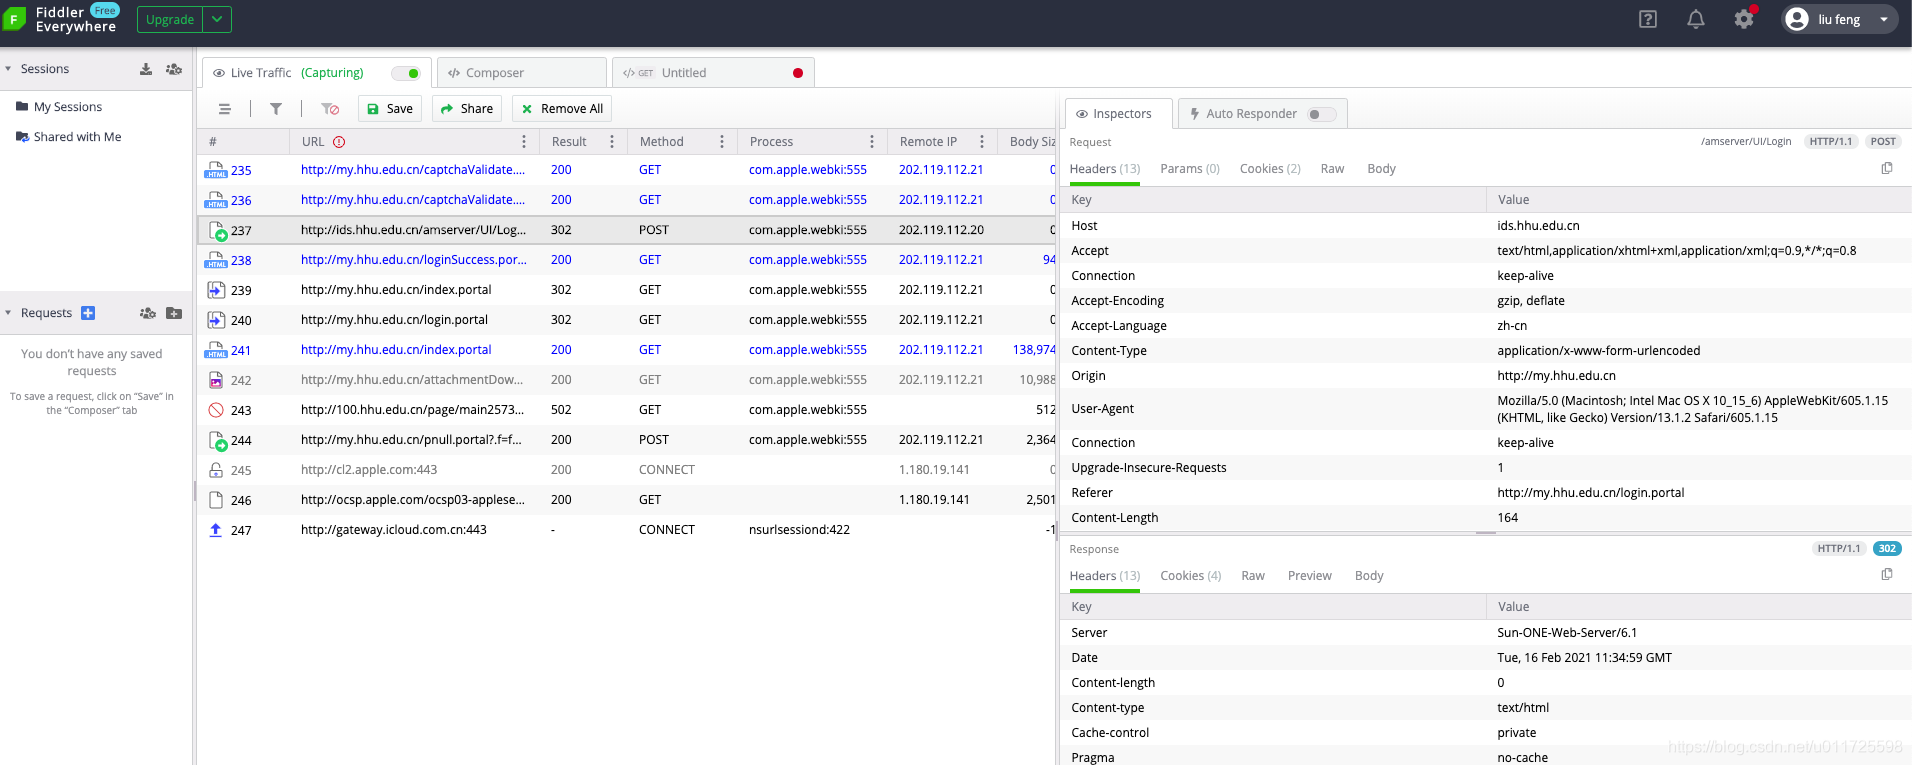
Task: Click the URL column warning icon
Action: 339,142
